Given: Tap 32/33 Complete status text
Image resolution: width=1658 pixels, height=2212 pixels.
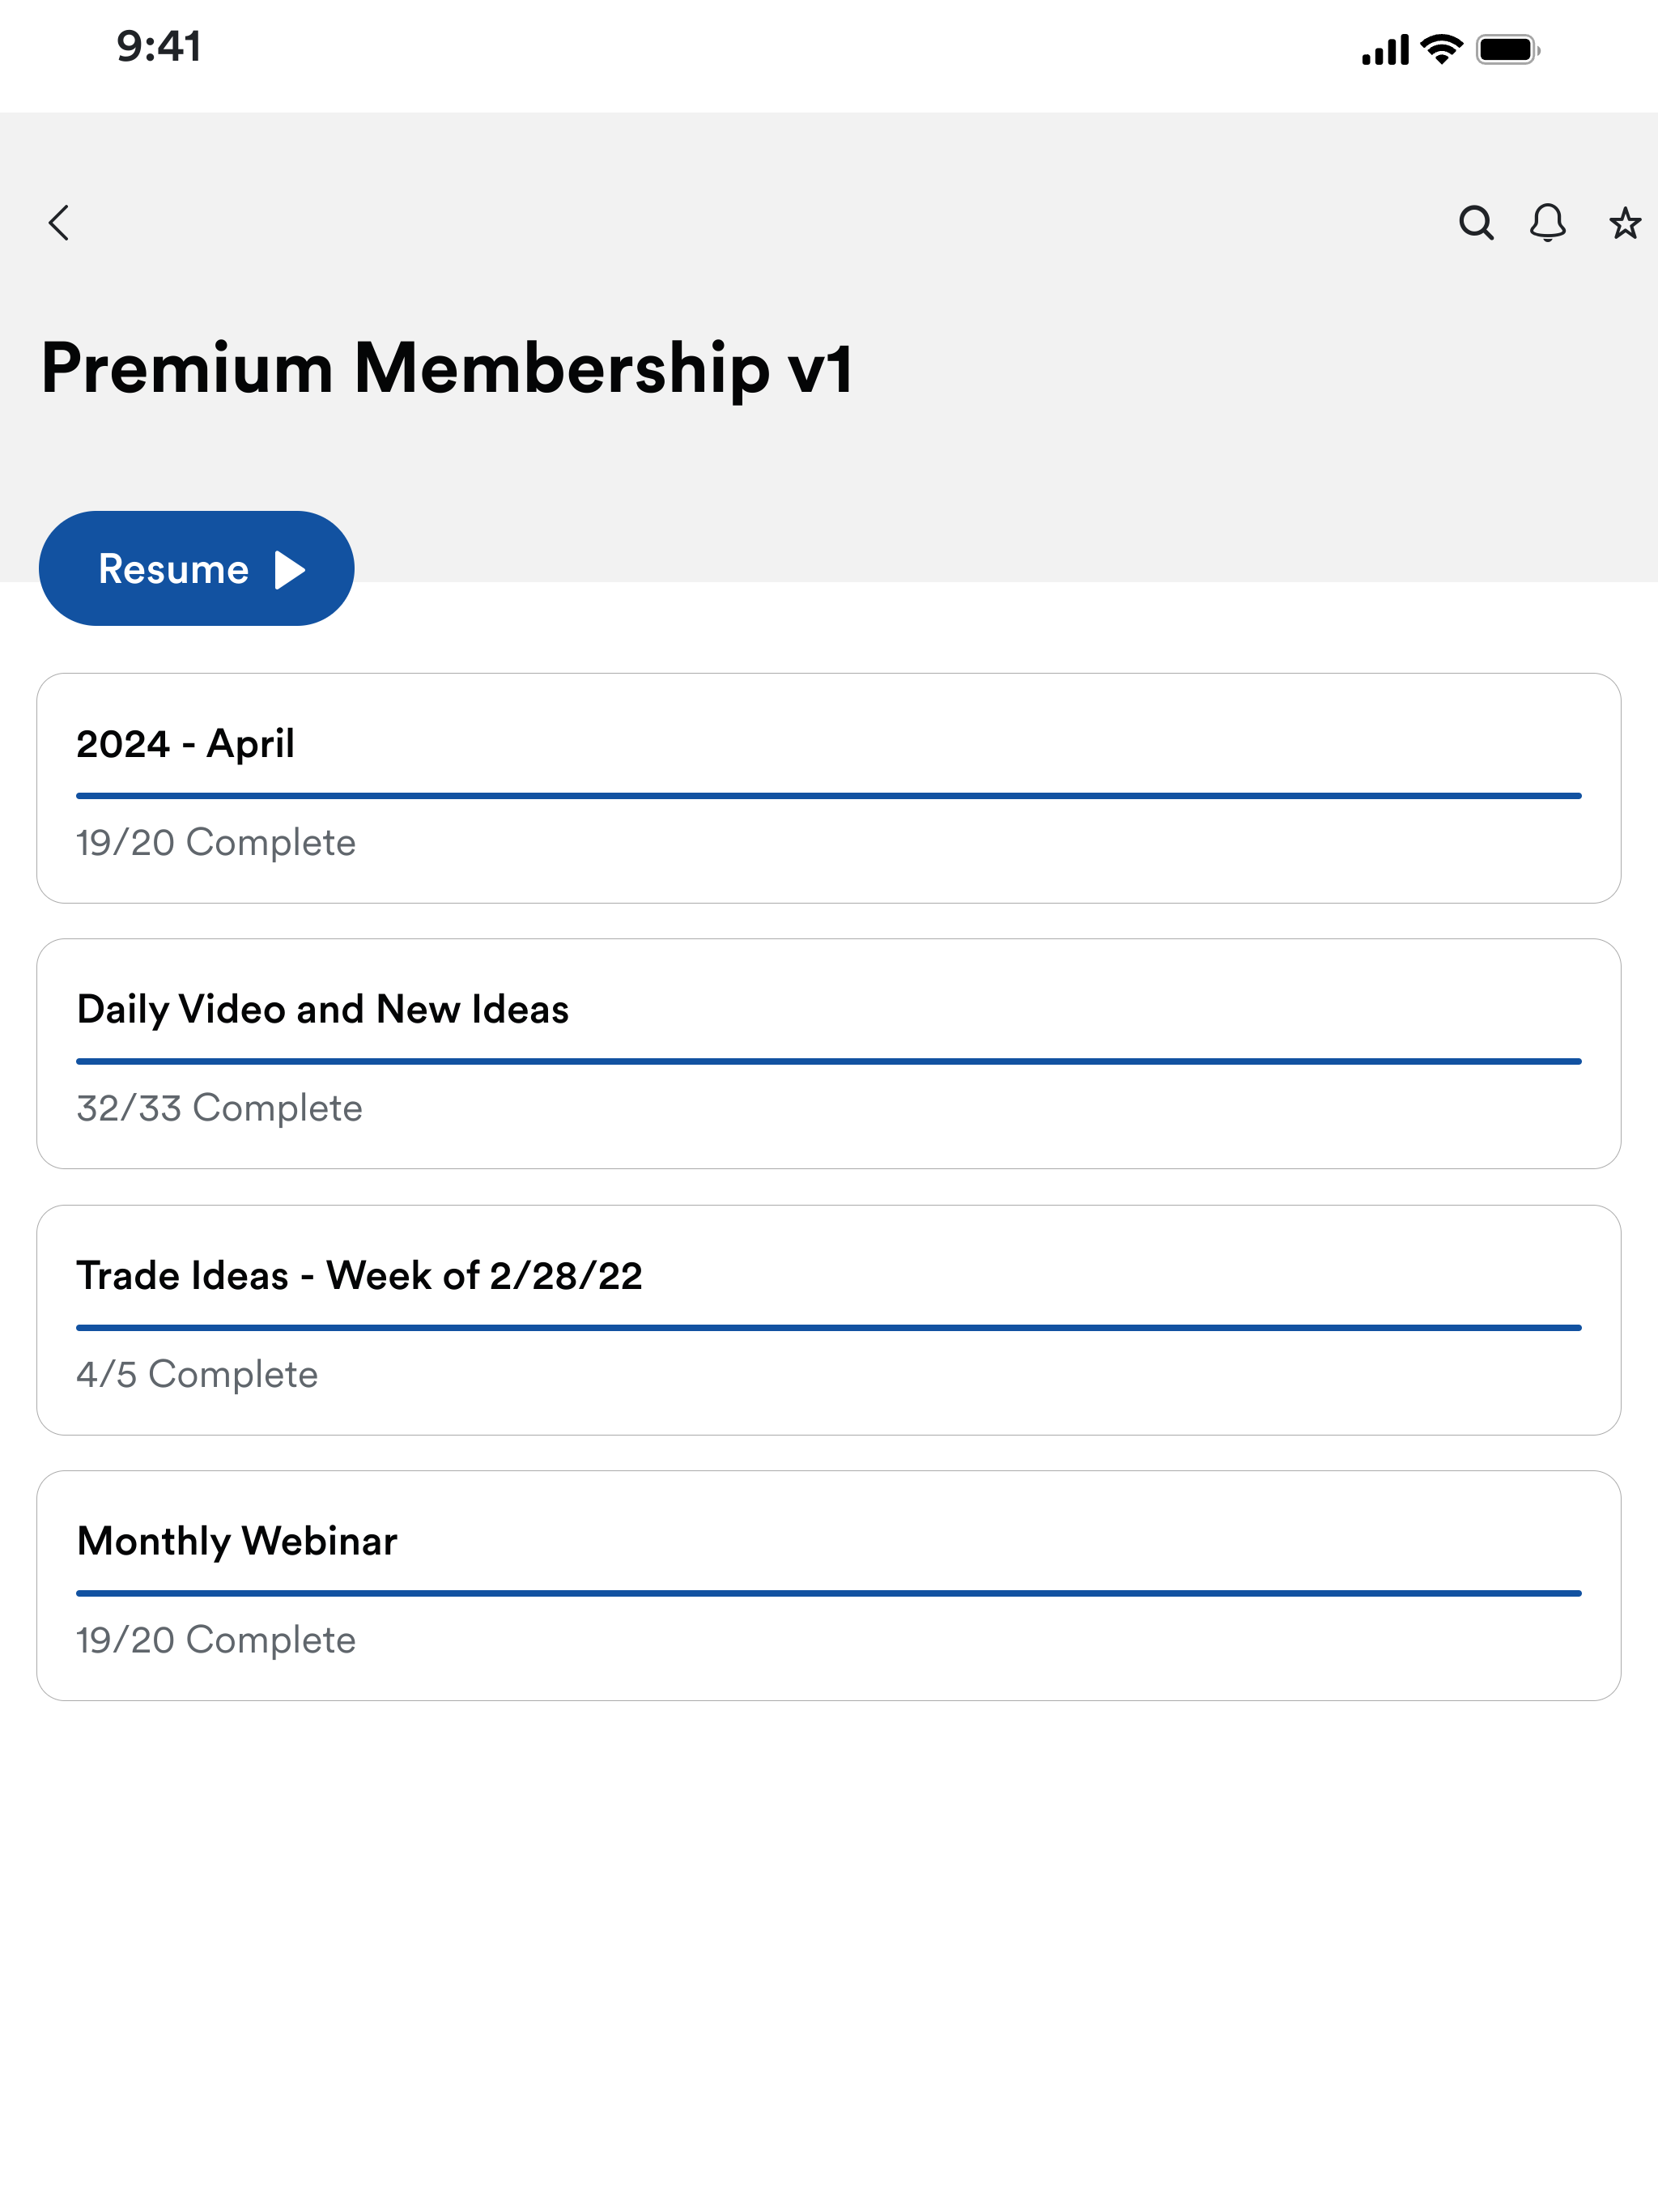Looking at the screenshot, I should [220, 1109].
